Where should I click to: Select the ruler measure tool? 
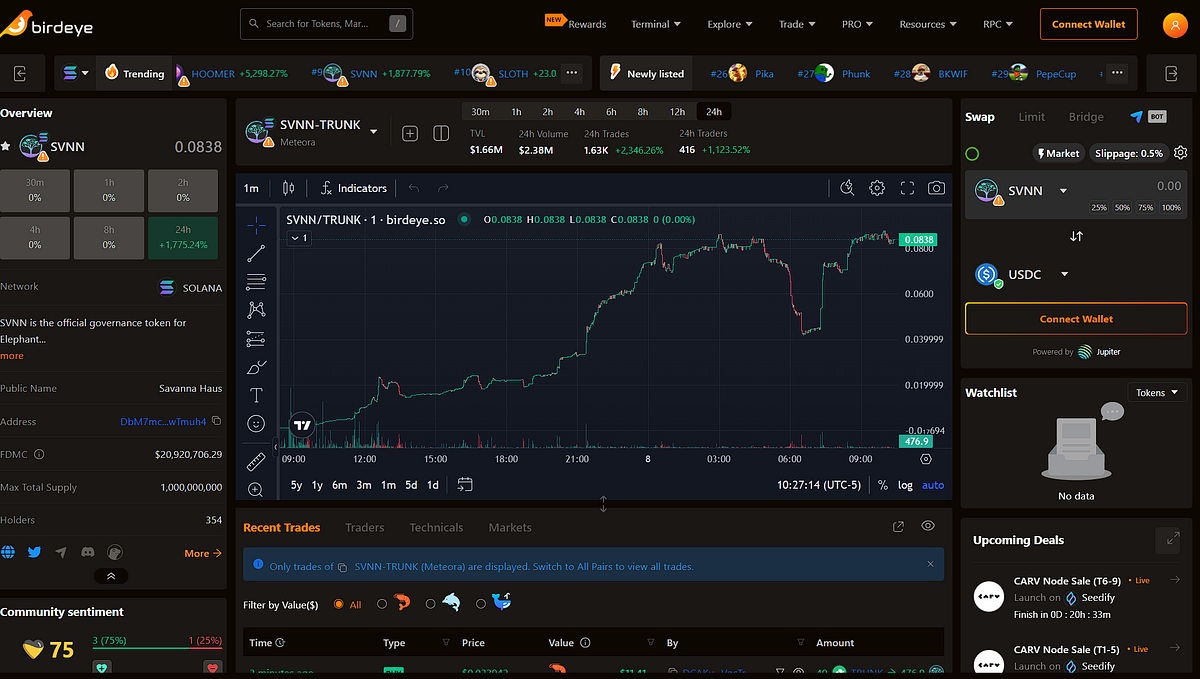coord(256,461)
